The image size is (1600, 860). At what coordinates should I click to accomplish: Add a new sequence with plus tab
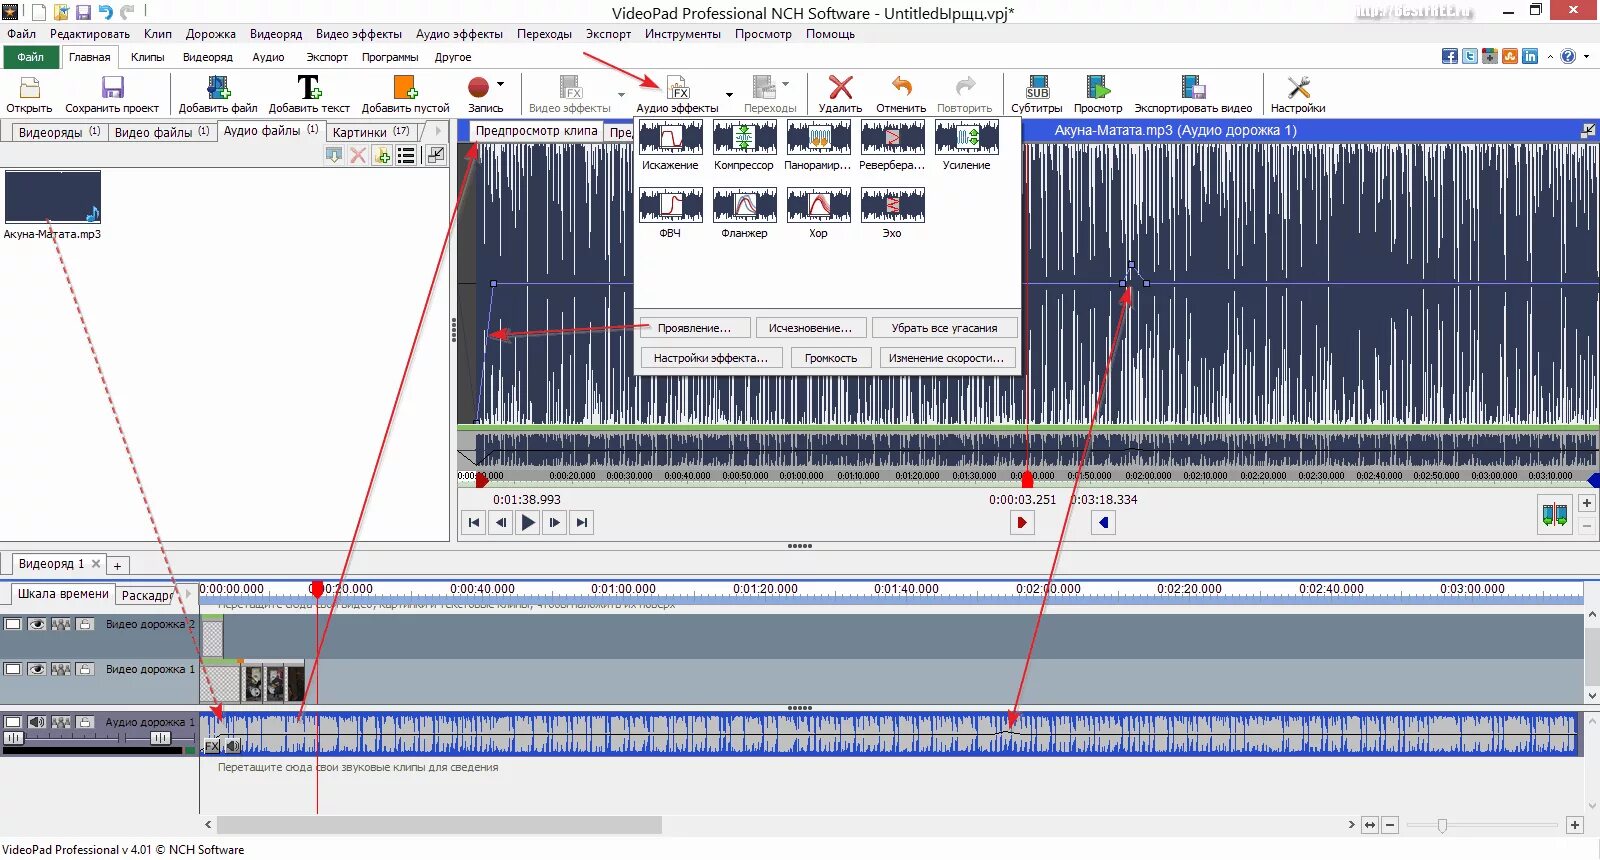click(117, 566)
